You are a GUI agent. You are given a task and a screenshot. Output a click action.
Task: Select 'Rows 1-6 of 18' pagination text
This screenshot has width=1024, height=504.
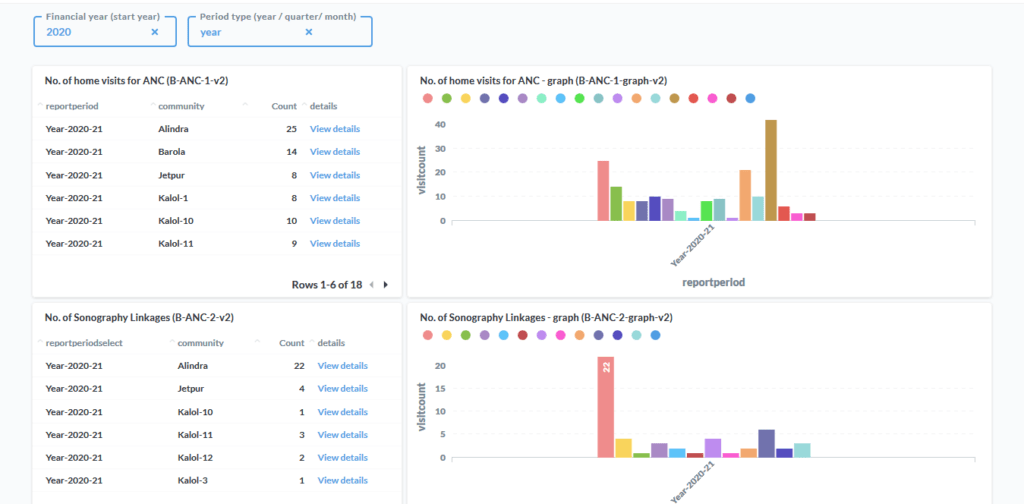click(327, 285)
